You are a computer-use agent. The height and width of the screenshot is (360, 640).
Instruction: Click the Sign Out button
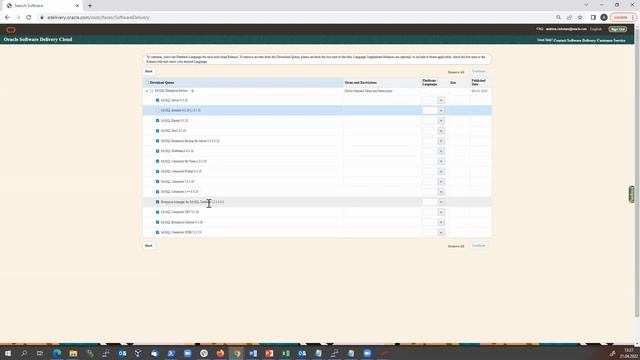(618, 29)
